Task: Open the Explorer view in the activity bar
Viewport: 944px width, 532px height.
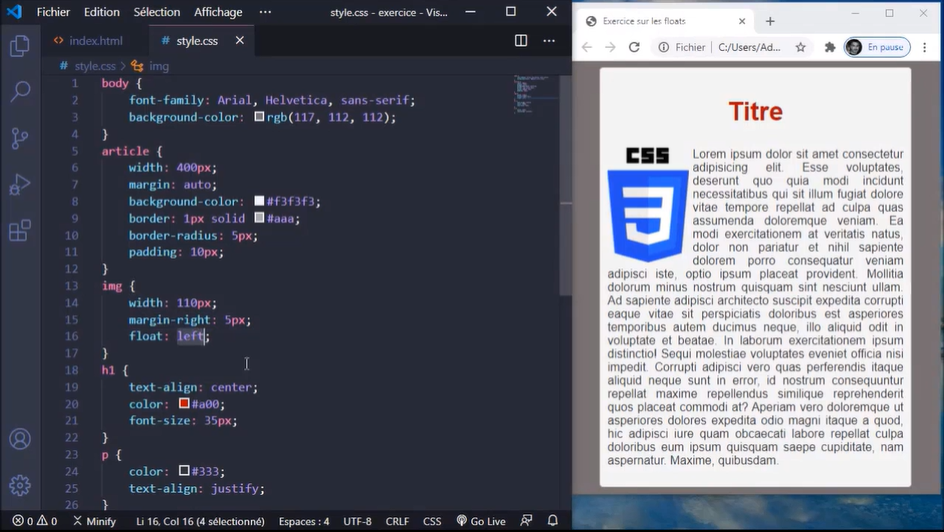Action: coord(20,46)
